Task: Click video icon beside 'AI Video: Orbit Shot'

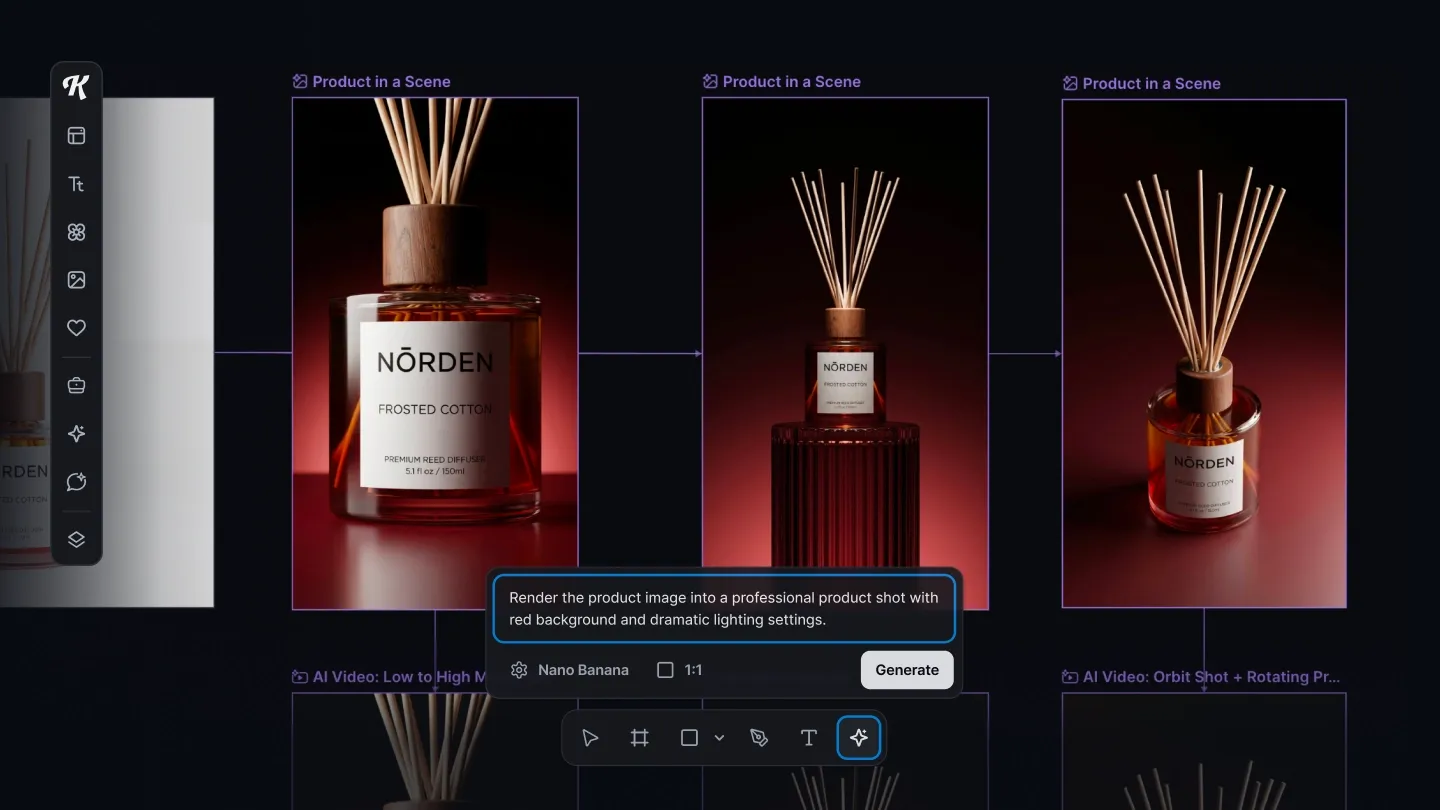Action: coord(1070,677)
